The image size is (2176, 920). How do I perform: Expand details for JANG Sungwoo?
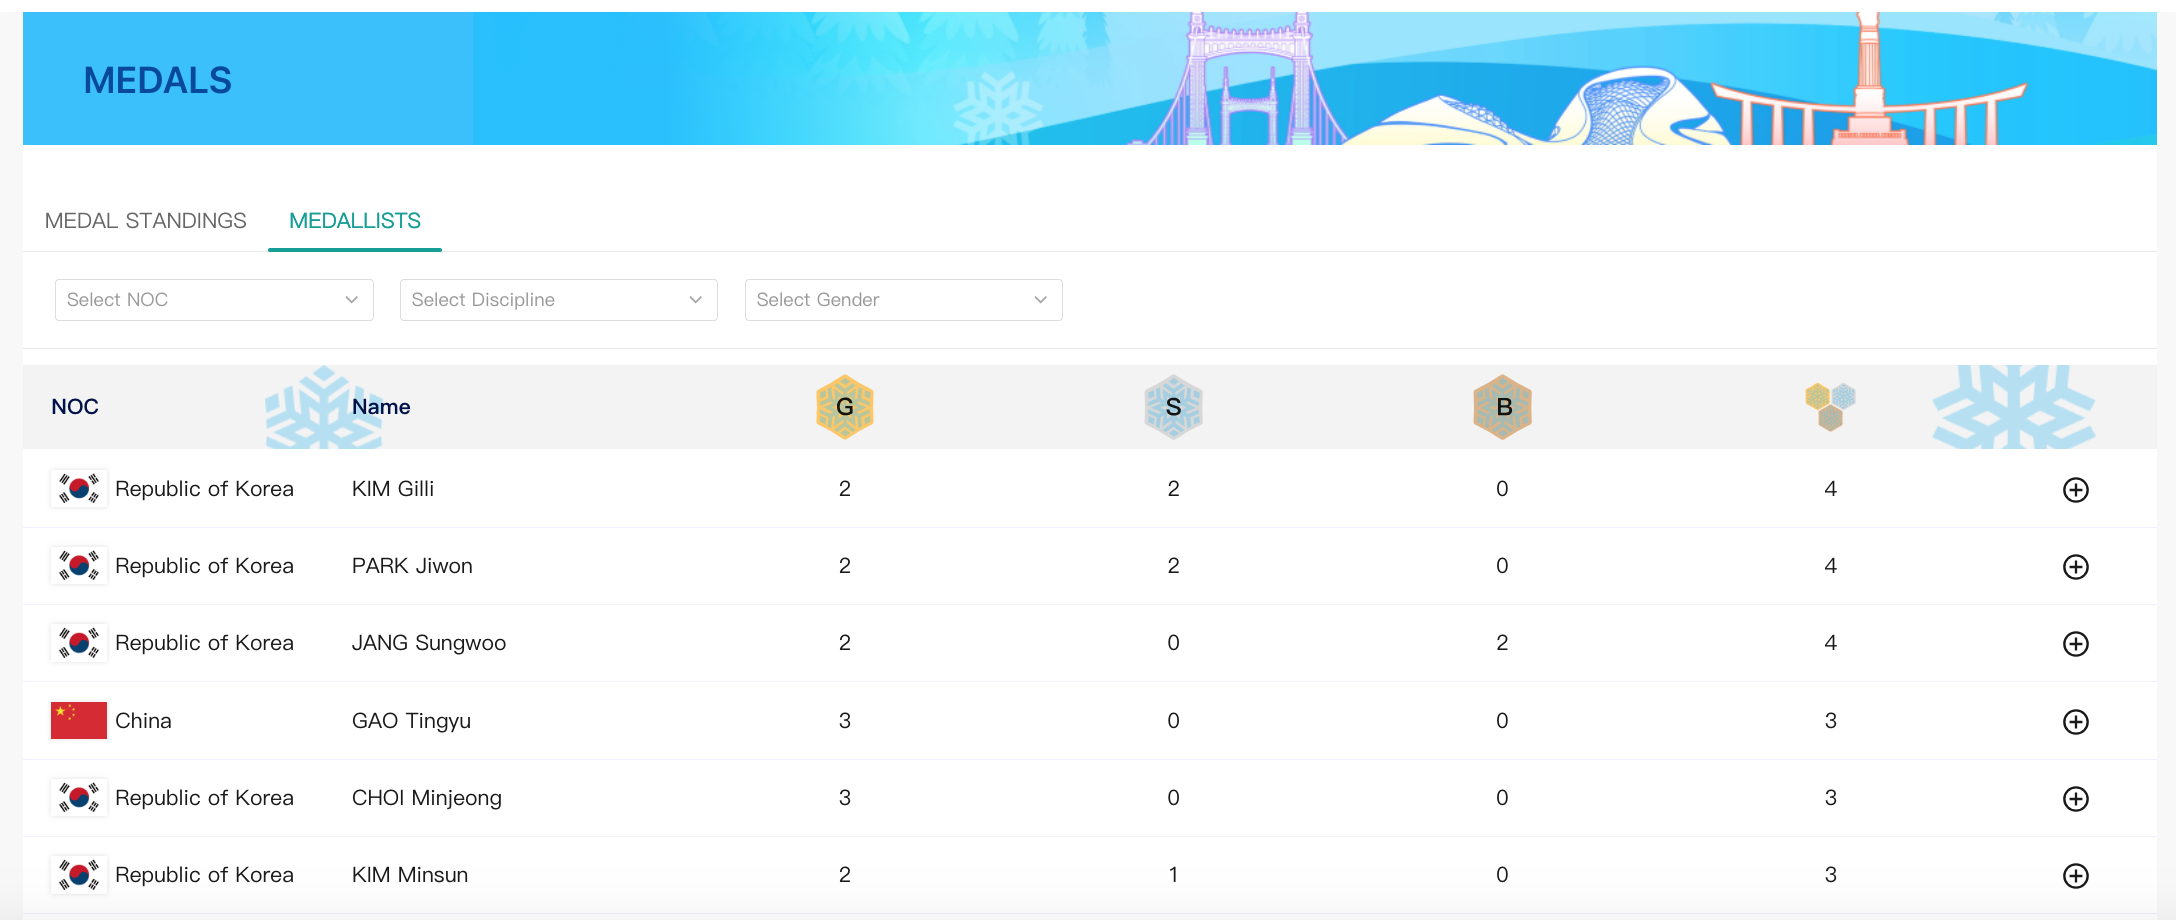pyautogui.click(x=2076, y=644)
